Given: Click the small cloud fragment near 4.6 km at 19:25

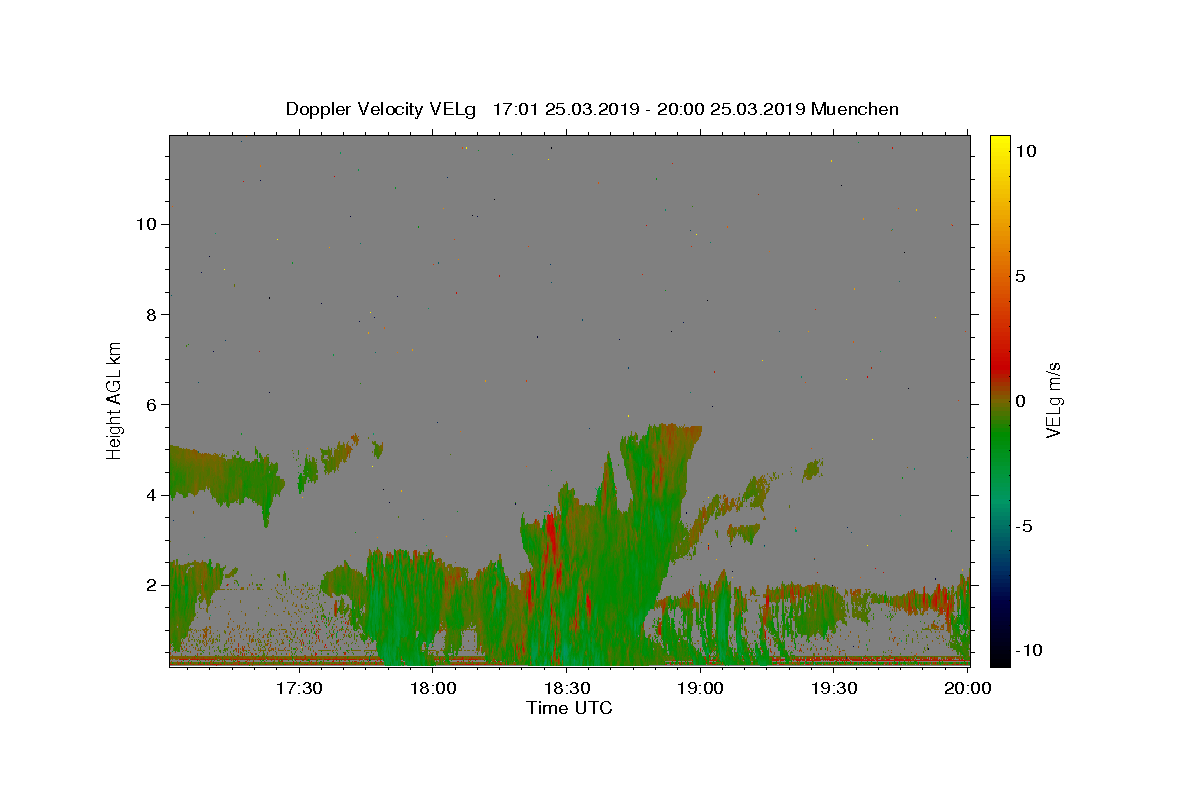Looking at the screenshot, I should [x=812, y=469].
